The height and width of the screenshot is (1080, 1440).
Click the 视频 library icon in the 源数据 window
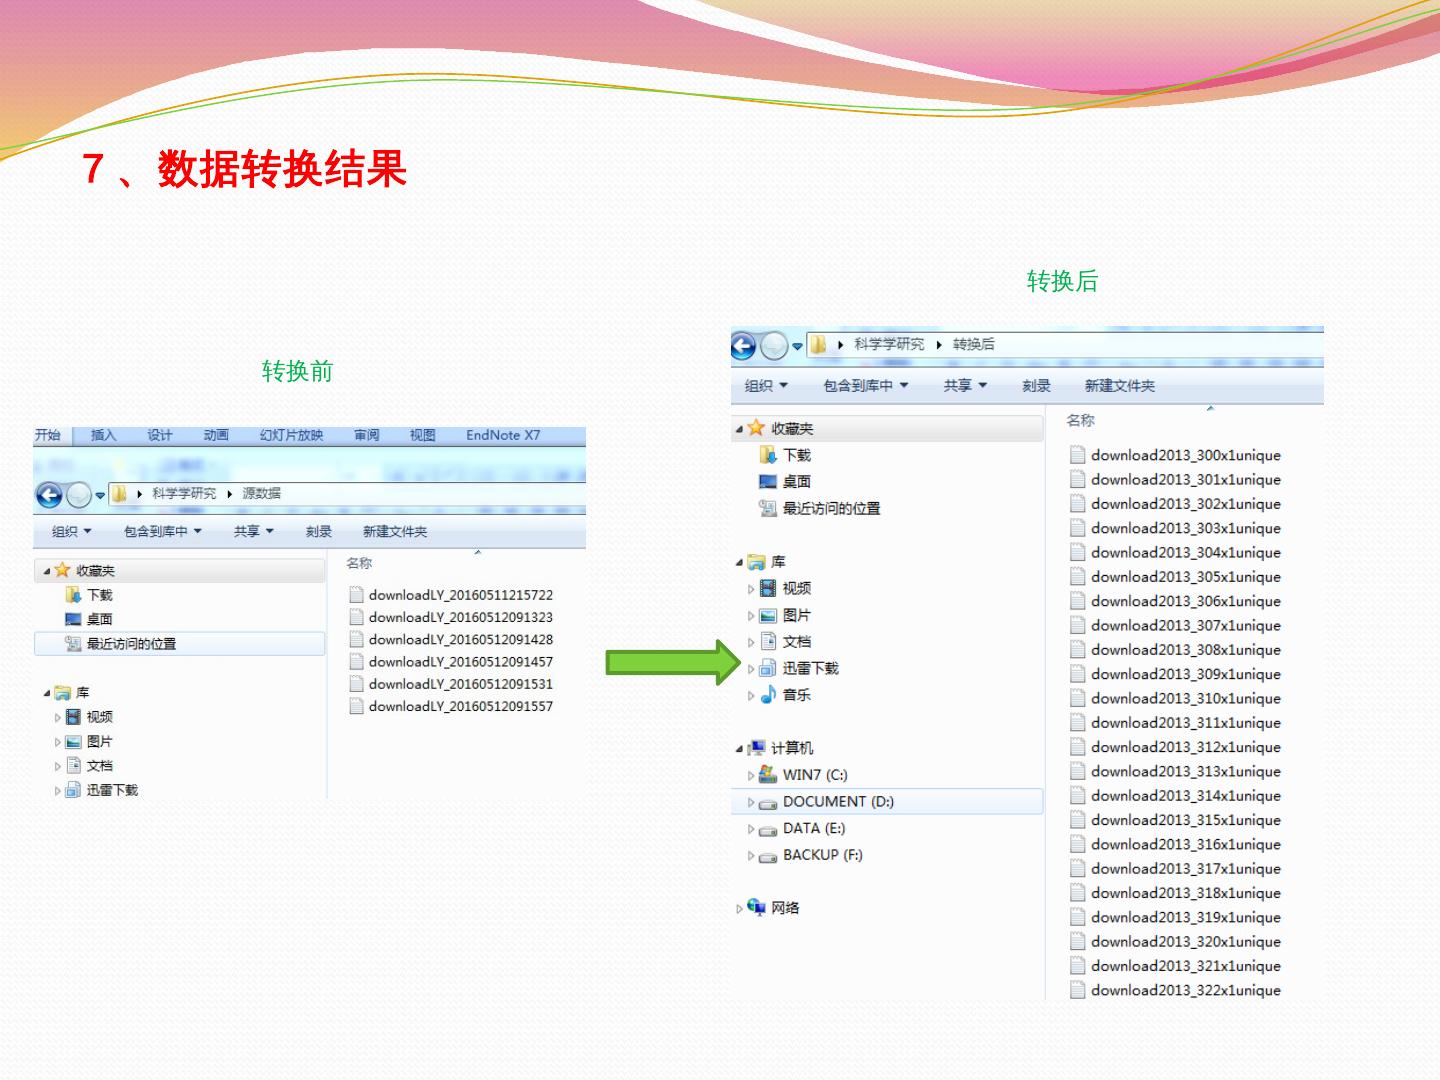click(x=73, y=717)
